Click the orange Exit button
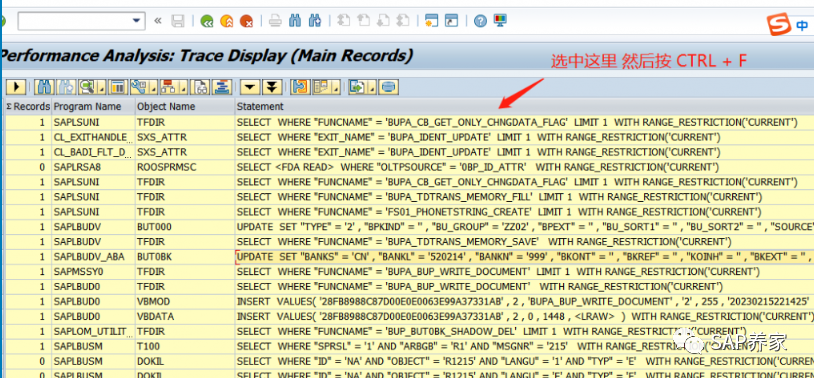This screenshot has height=378, width=814. [x=226, y=21]
